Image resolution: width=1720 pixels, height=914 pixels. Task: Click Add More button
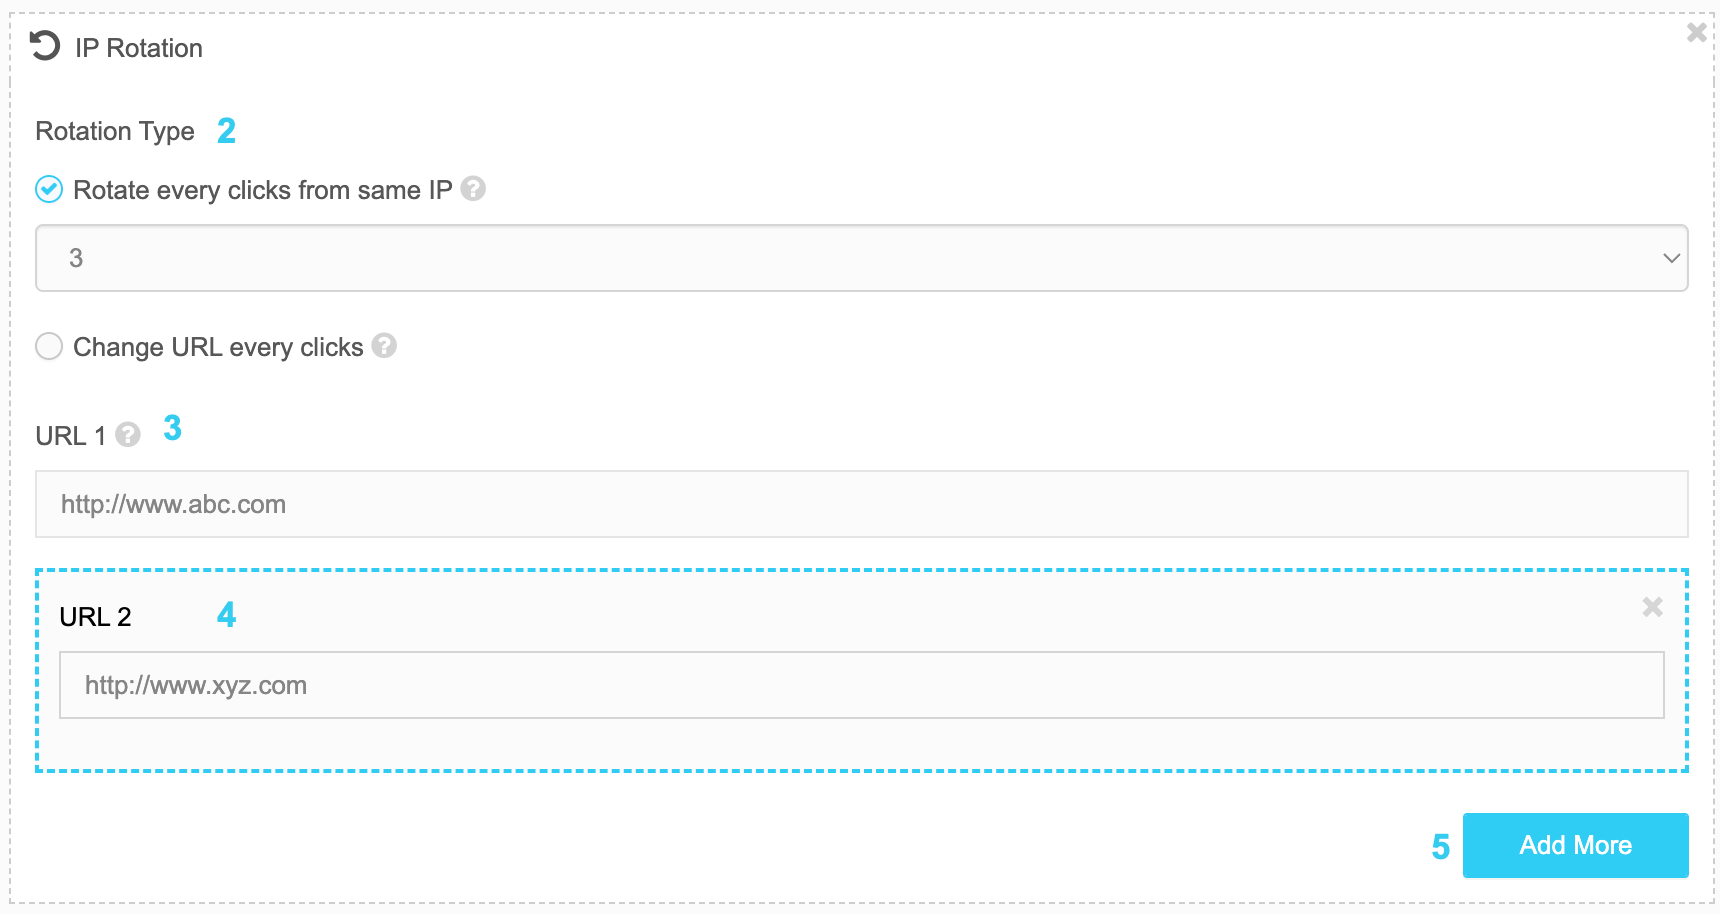pos(1576,845)
